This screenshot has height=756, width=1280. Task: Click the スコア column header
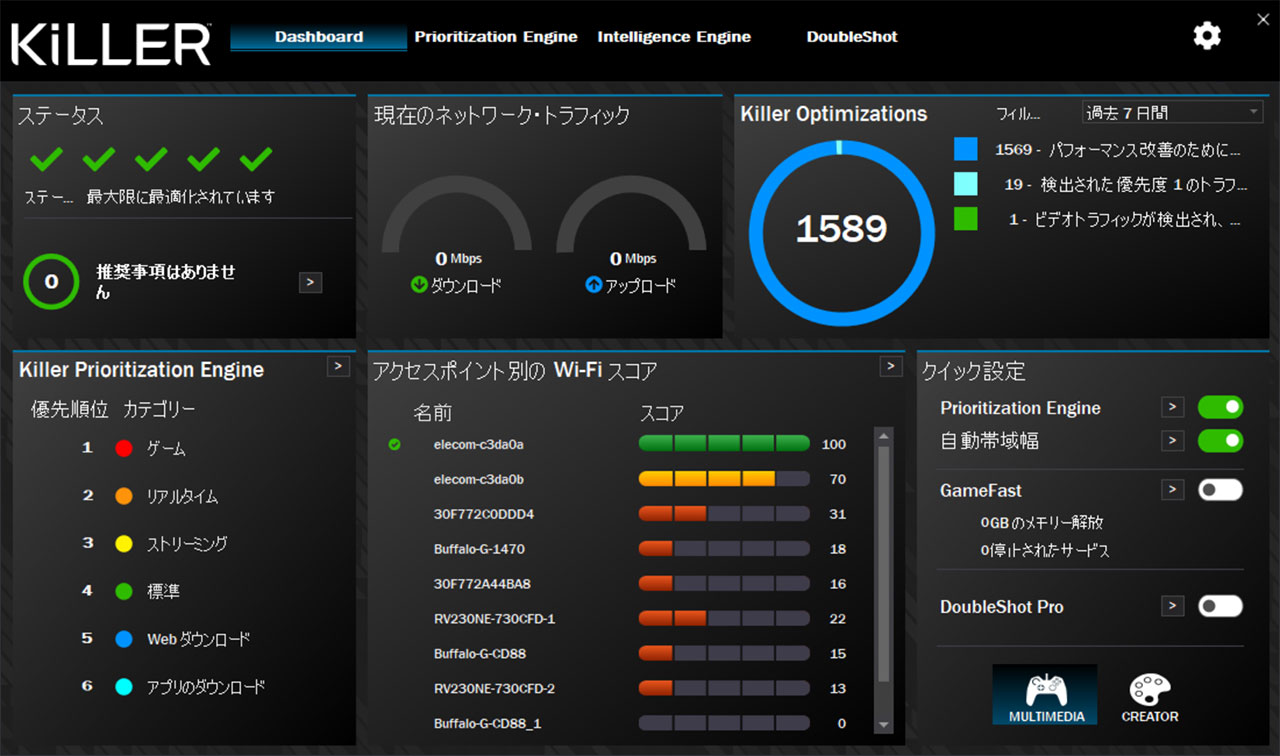(x=661, y=413)
